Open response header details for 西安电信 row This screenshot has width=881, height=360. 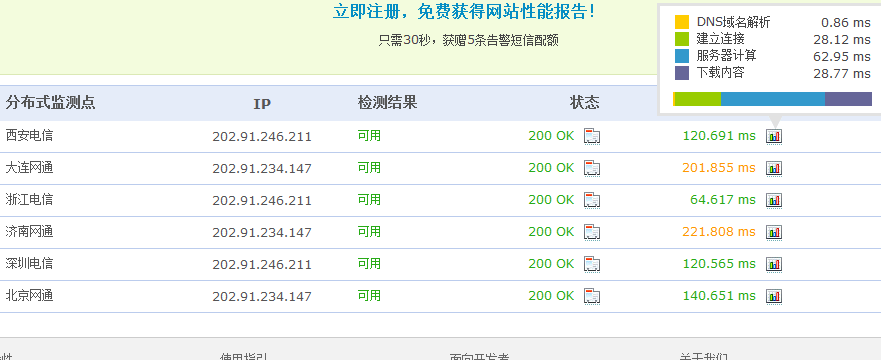pyautogui.click(x=592, y=136)
